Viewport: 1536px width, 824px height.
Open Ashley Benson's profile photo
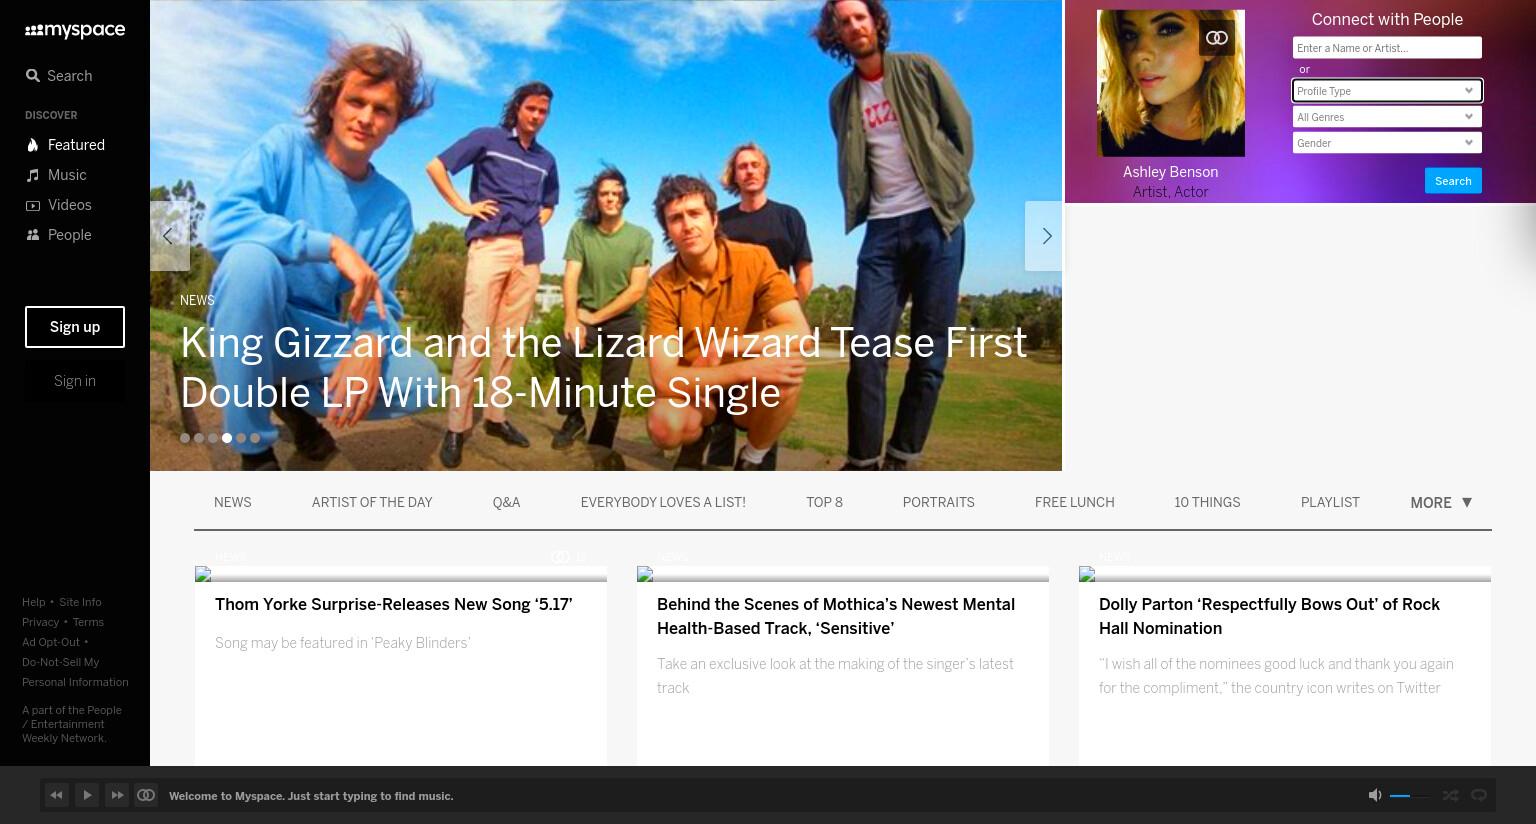1171,83
